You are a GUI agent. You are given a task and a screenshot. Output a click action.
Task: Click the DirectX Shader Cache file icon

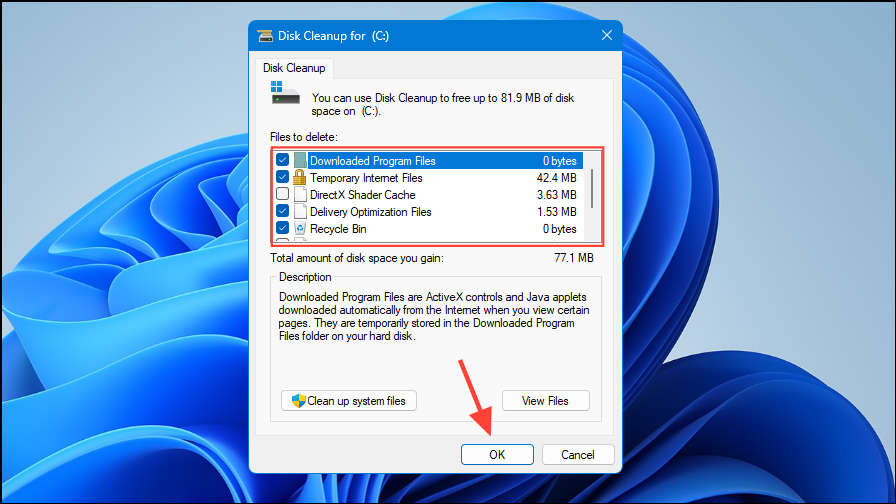pos(300,195)
